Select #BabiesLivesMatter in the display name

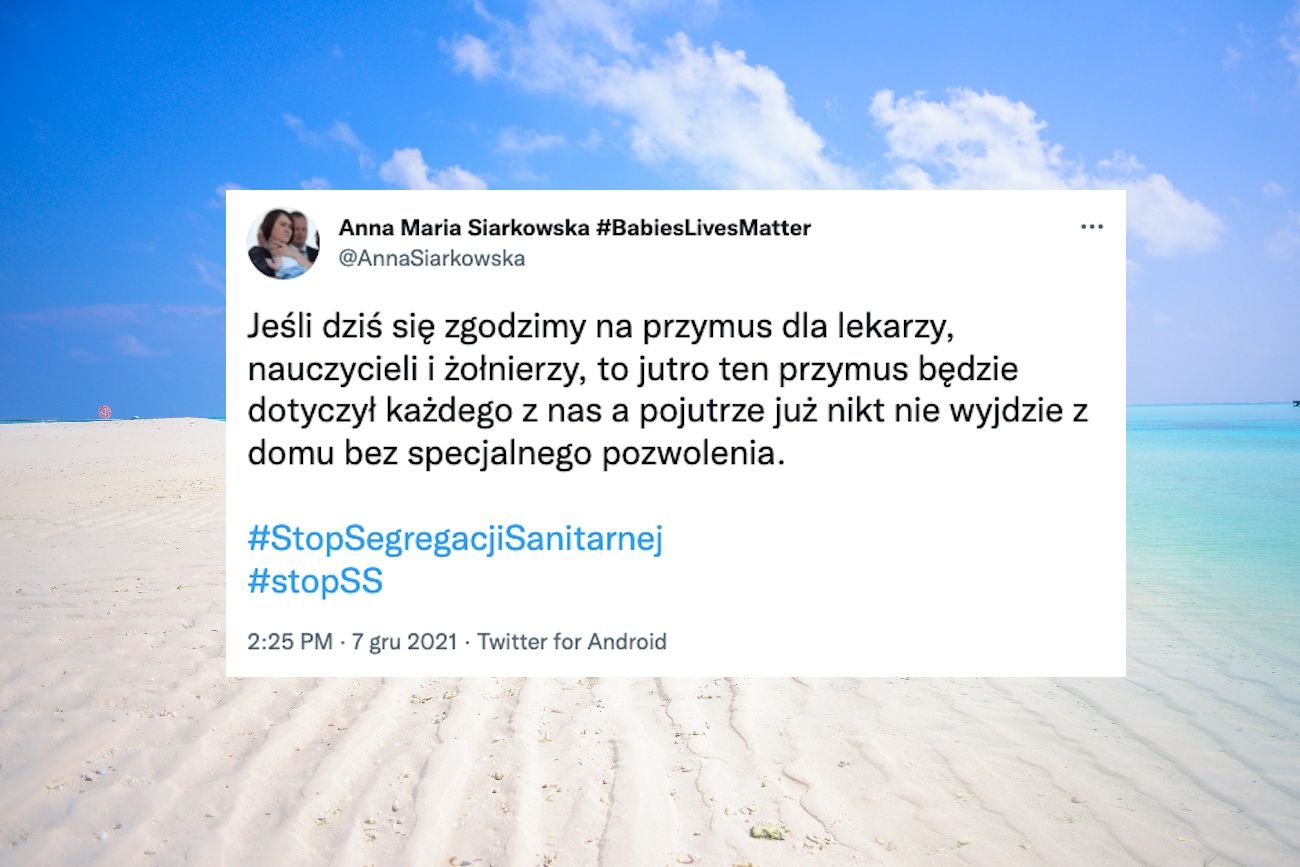coord(703,228)
